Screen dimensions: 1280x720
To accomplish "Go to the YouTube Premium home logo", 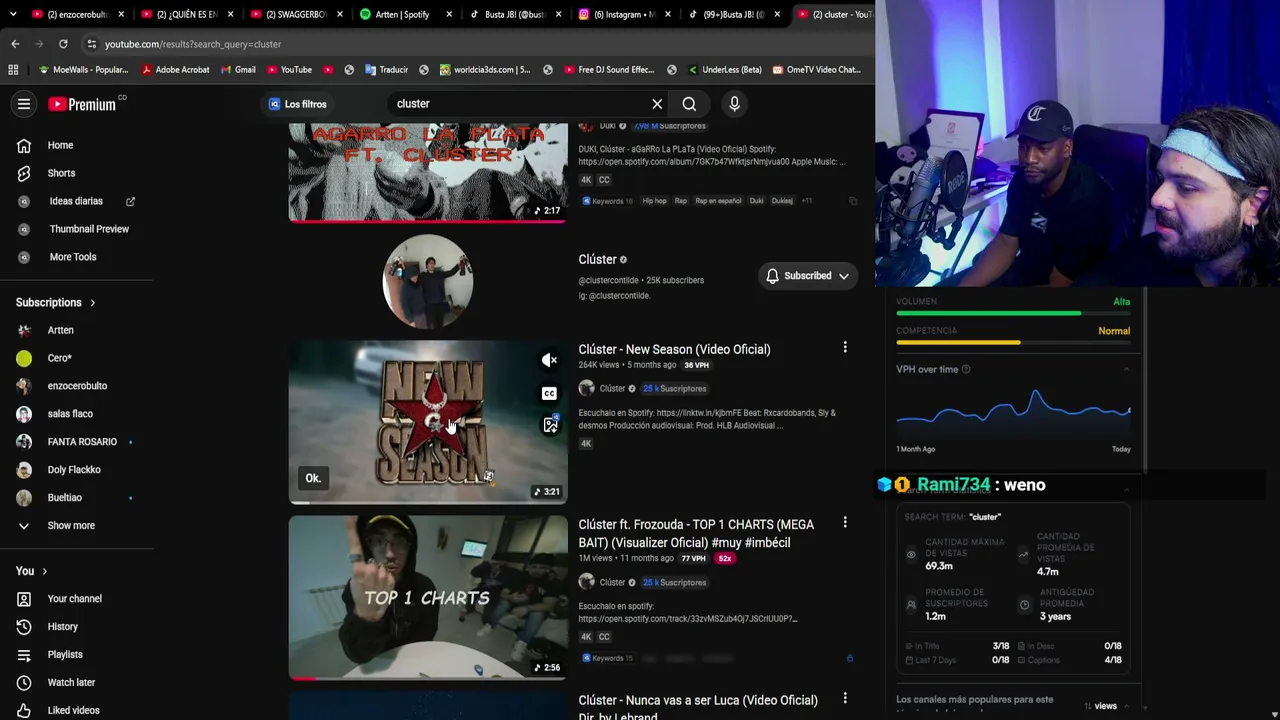I will [82, 104].
